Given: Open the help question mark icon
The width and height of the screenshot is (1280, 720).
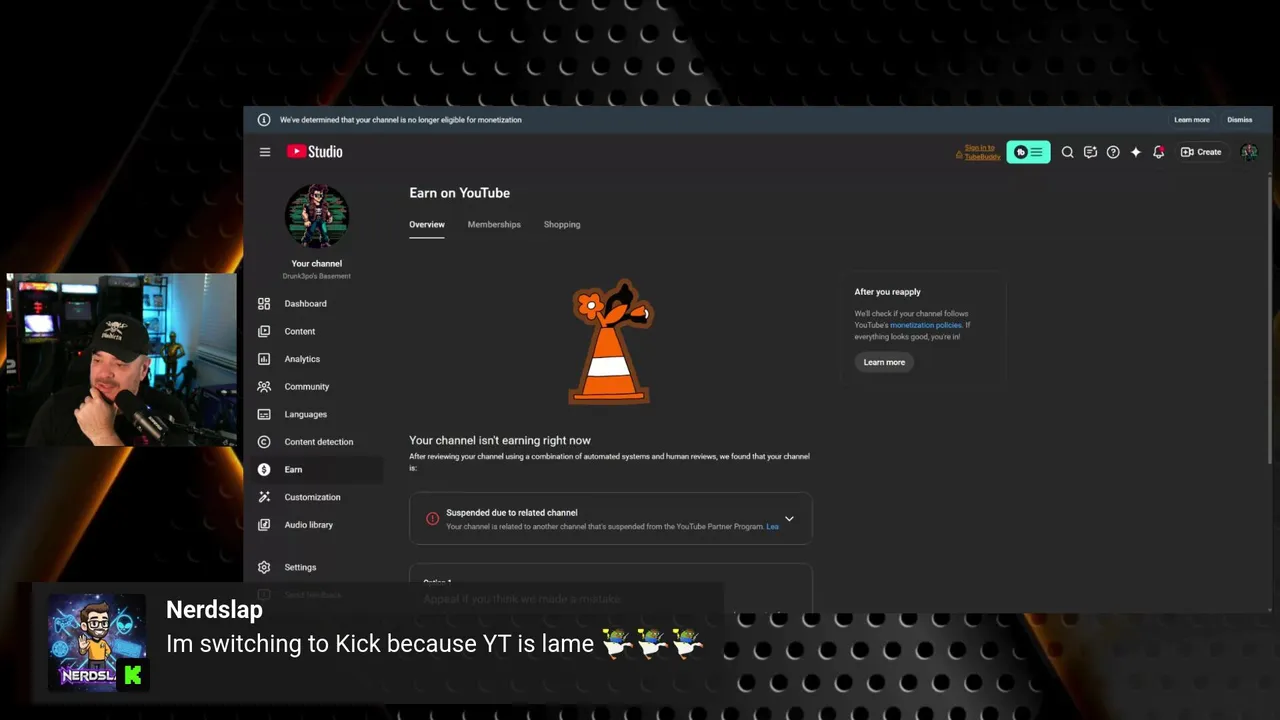Looking at the screenshot, I should click(x=1113, y=152).
